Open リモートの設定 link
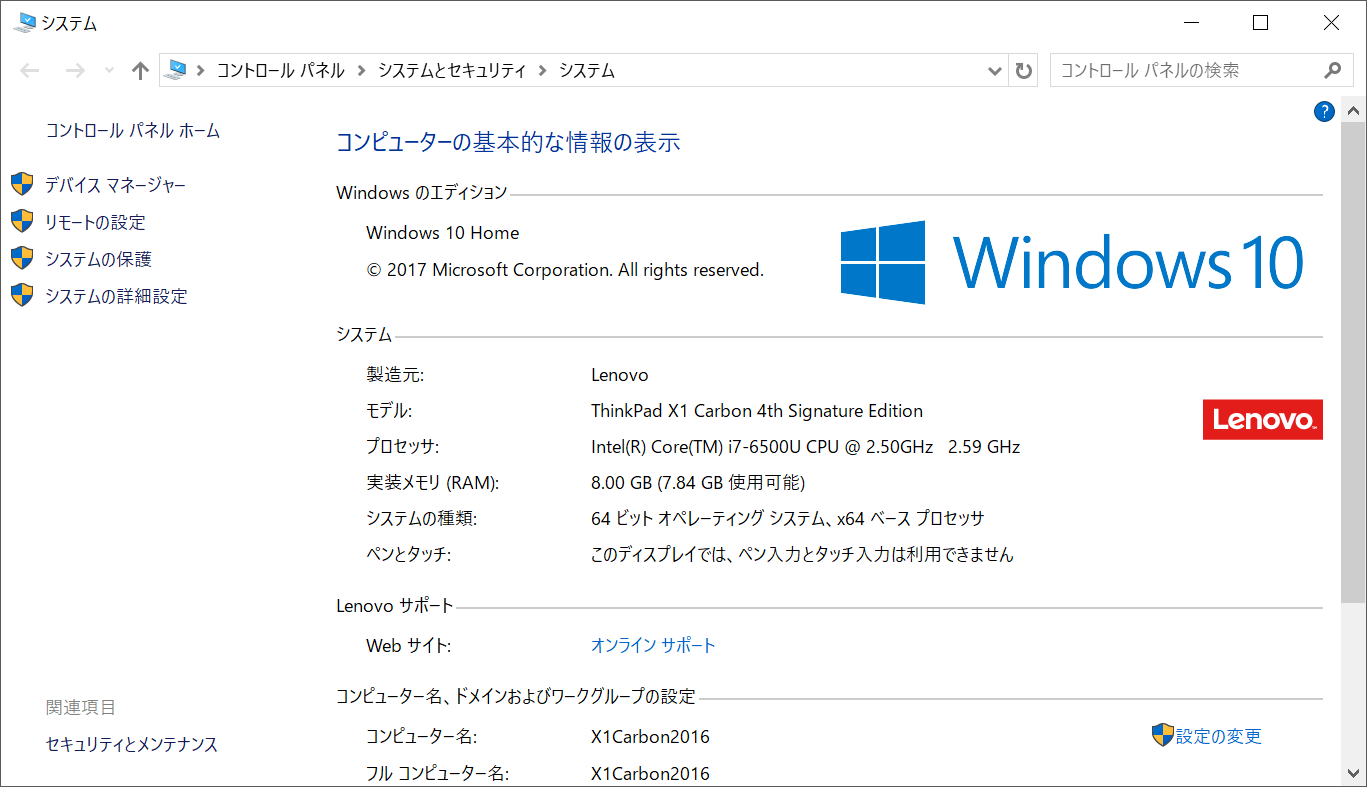This screenshot has width=1367, height=787. coord(95,223)
